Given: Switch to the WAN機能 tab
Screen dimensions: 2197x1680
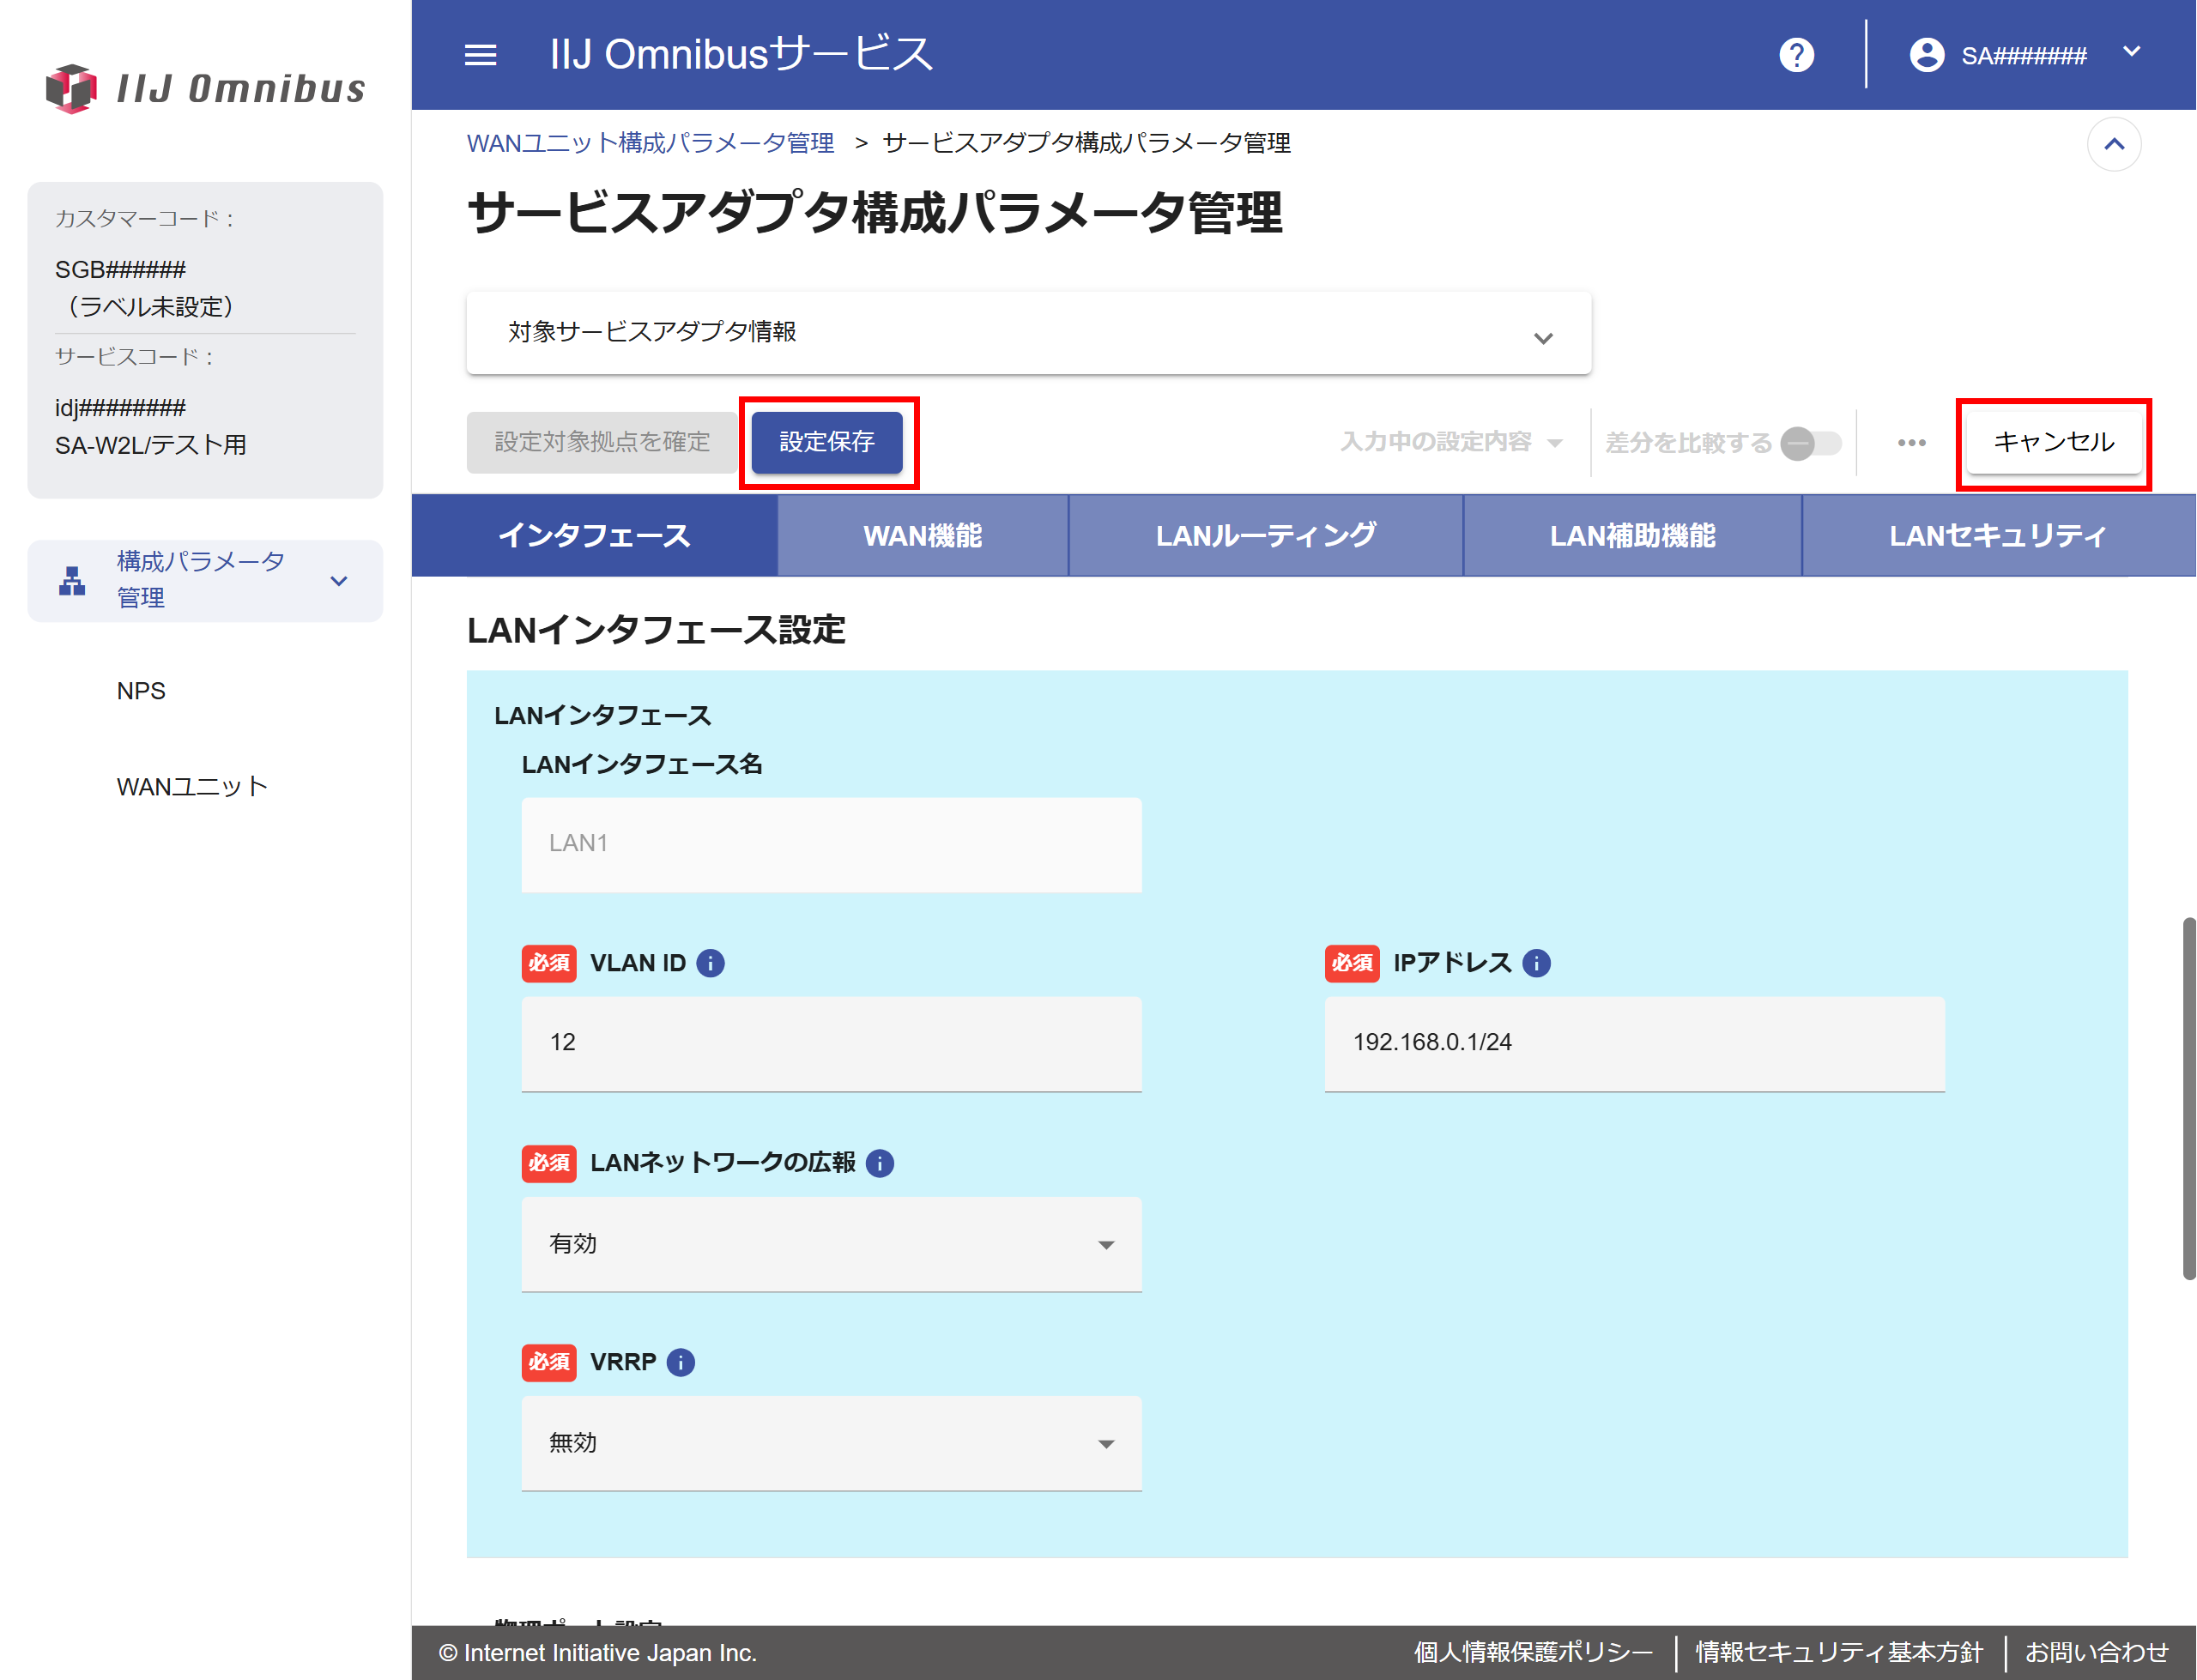Looking at the screenshot, I should (x=922, y=536).
